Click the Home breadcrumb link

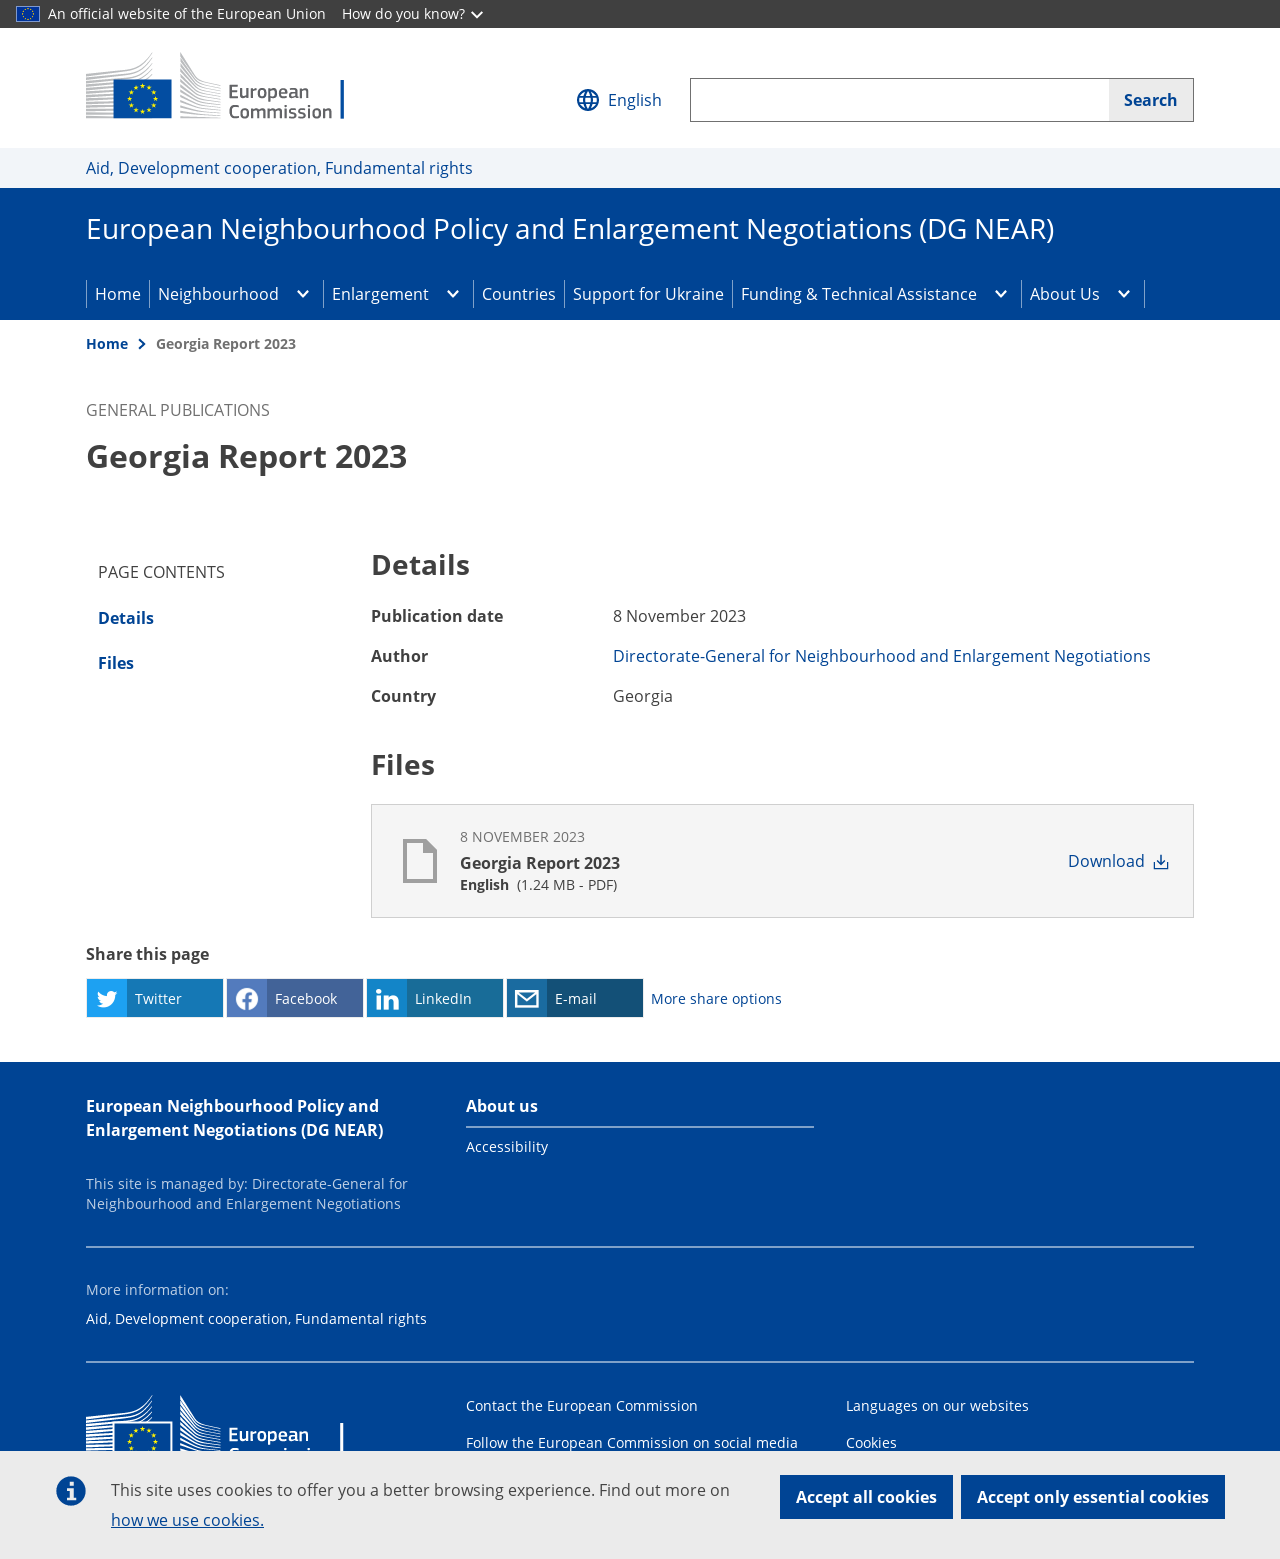click(x=107, y=344)
